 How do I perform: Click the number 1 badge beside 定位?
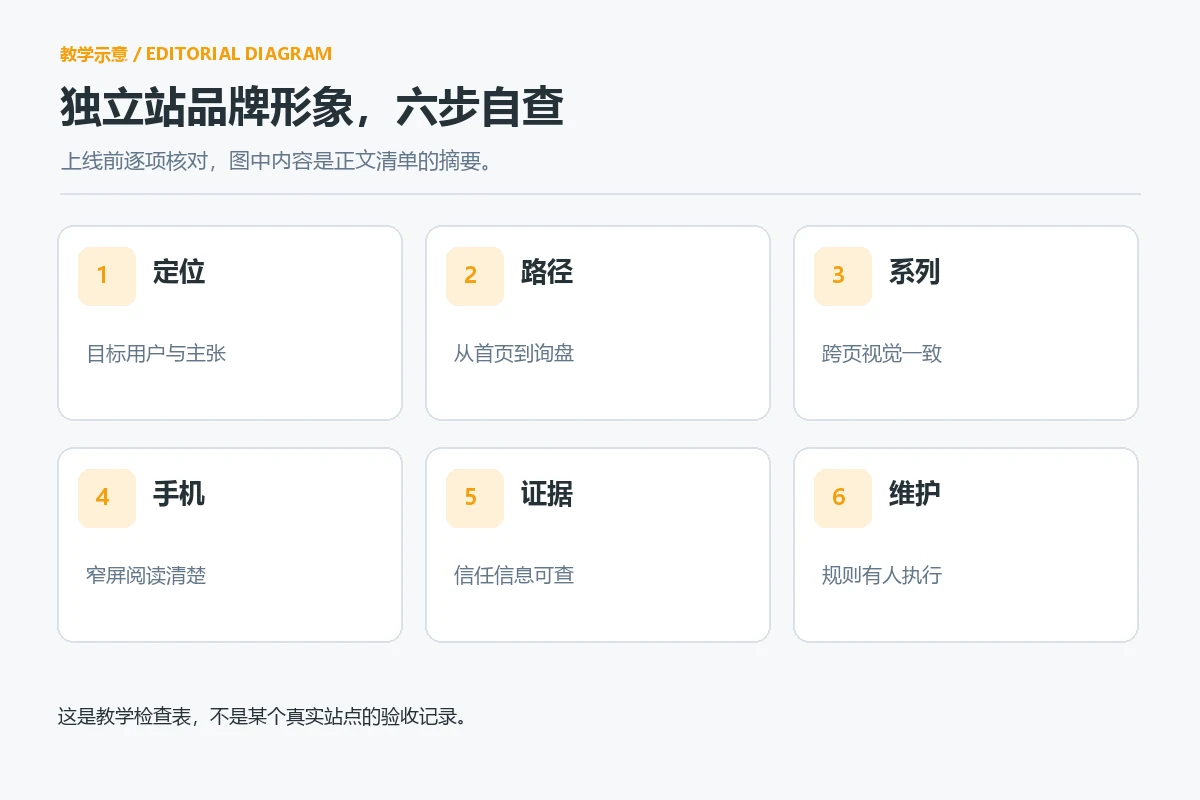[107, 276]
